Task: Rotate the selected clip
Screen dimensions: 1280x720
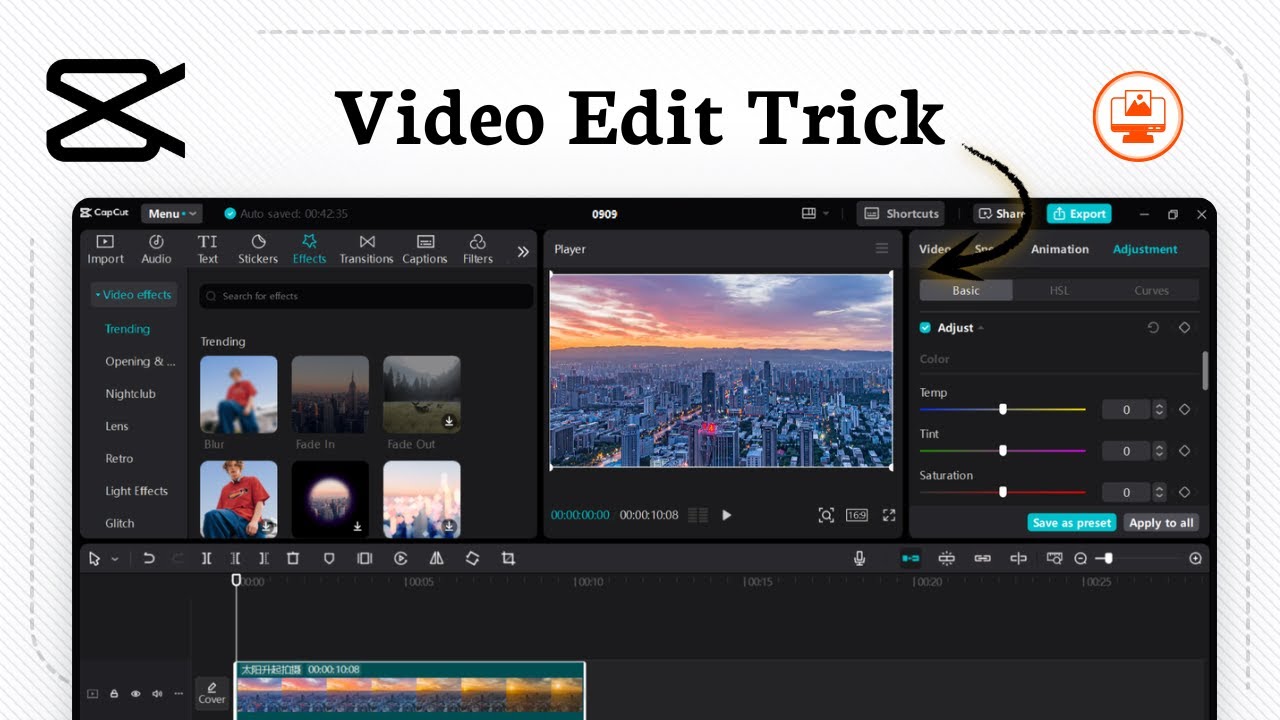Action: (472, 558)
